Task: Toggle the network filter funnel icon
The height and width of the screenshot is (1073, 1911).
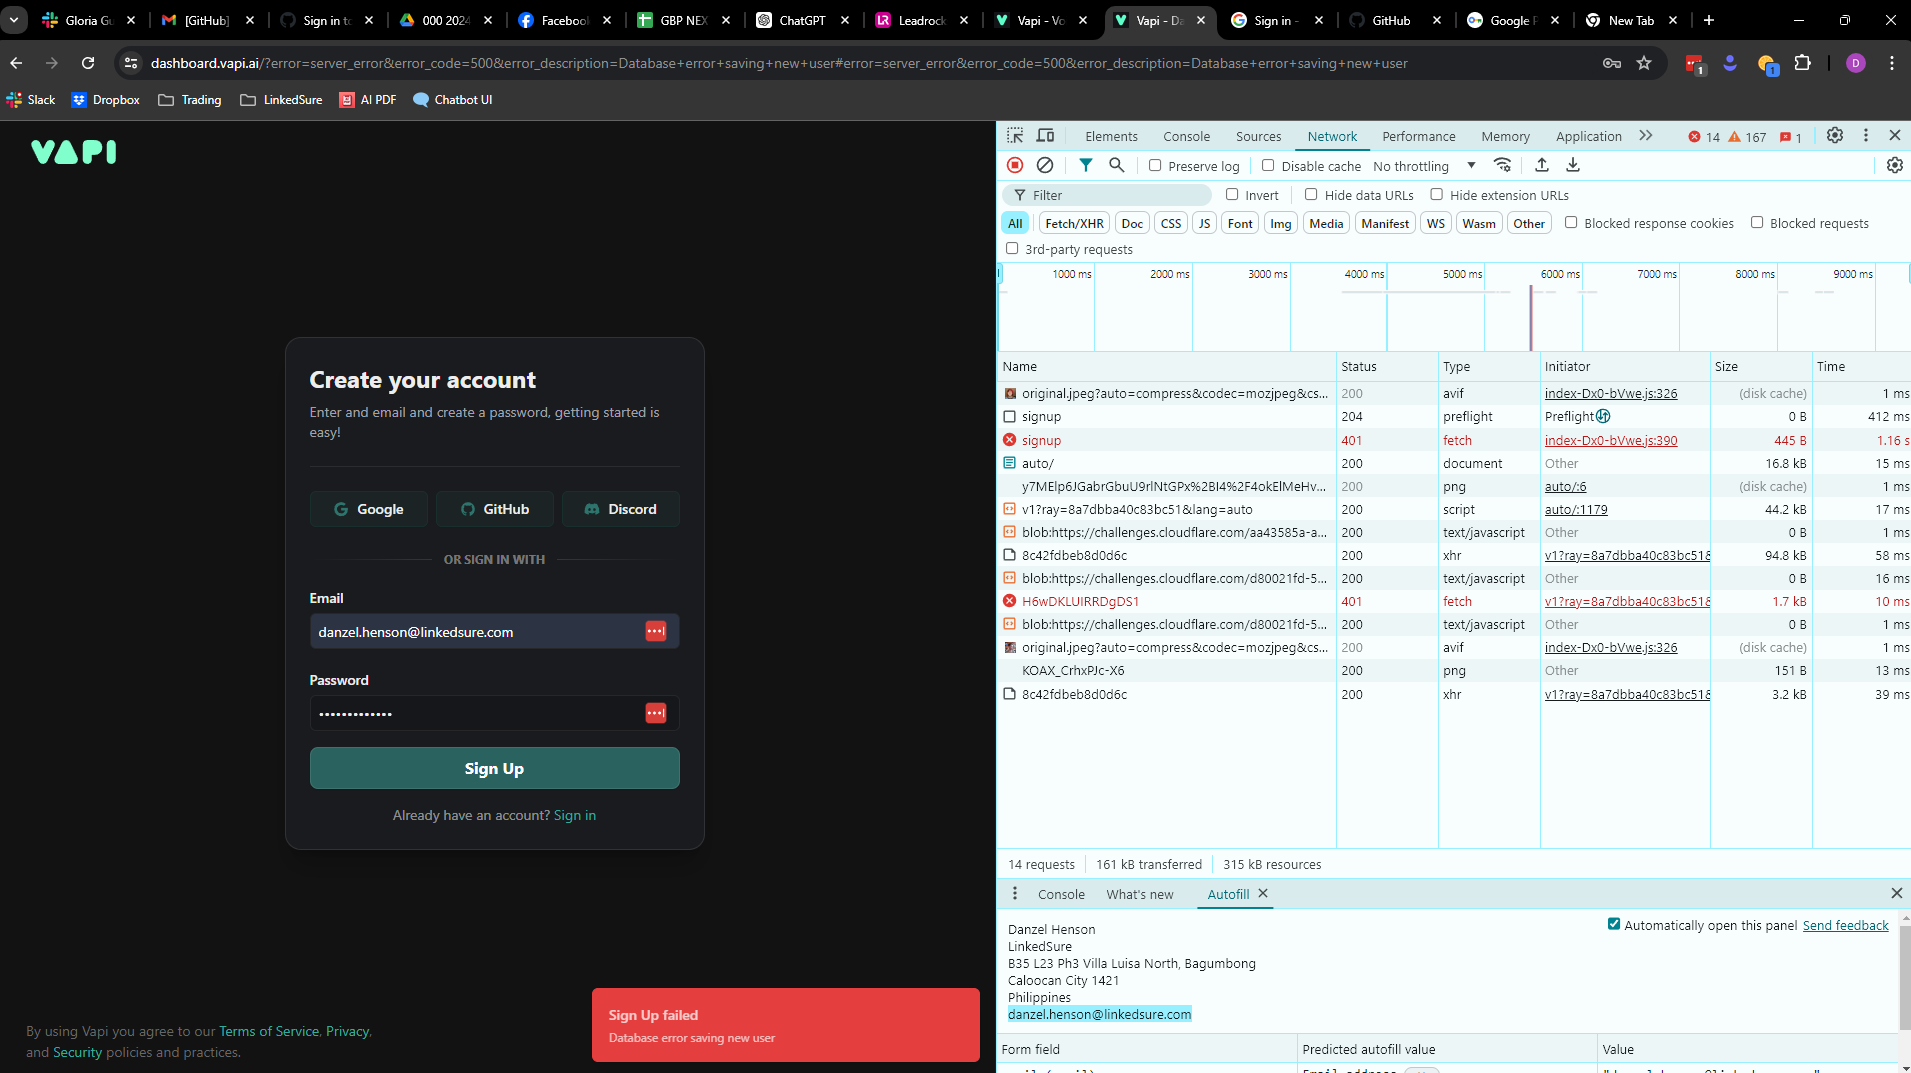Action: coord(1086,165)
